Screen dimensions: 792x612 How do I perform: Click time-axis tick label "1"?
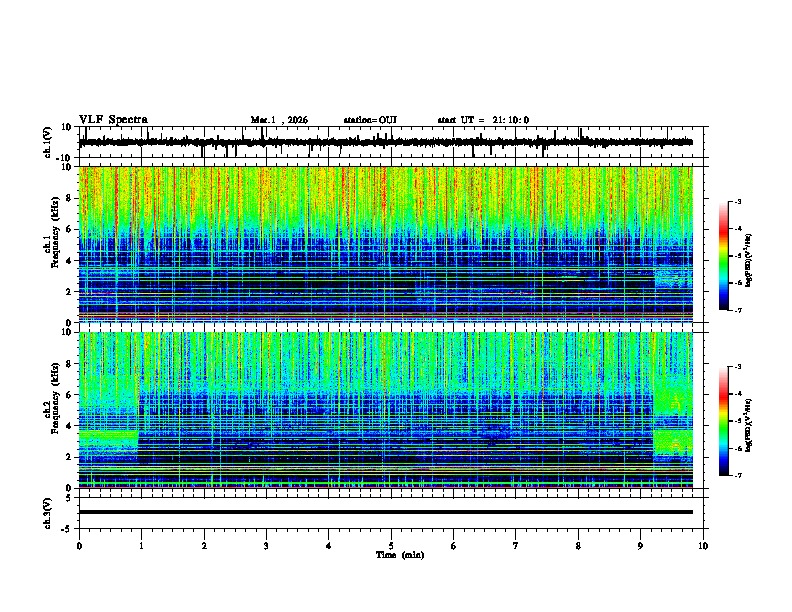click(x=141, y=546)
